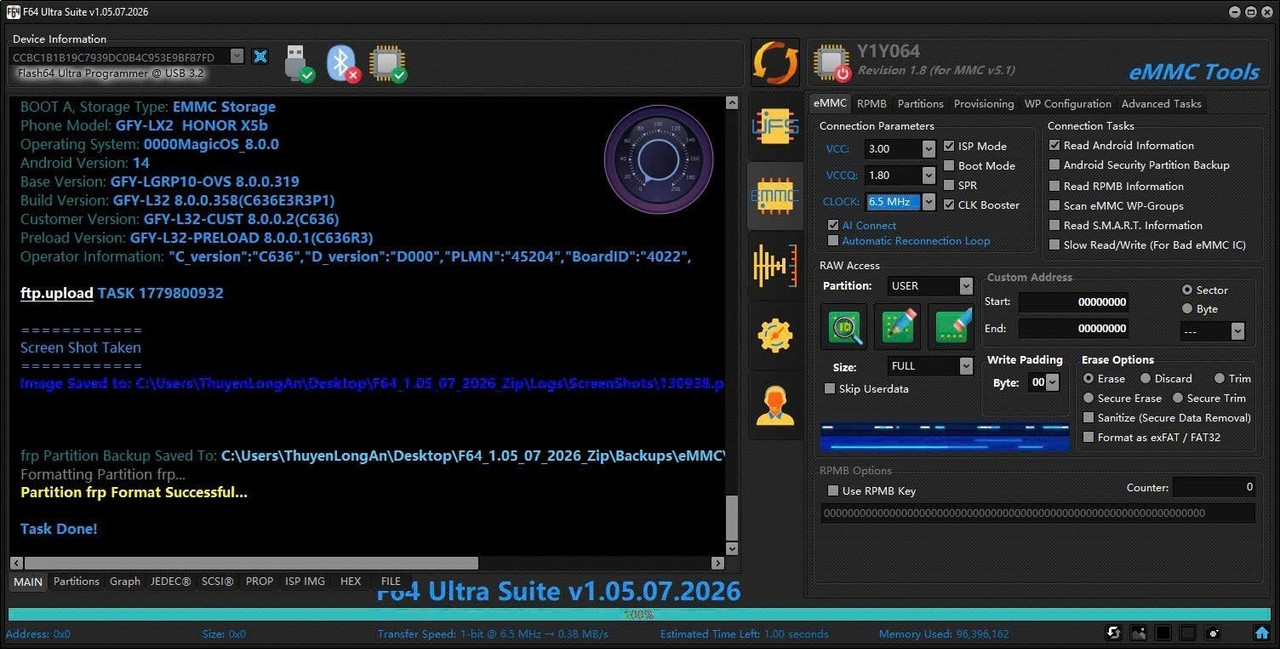Click the RAW Access write pencil icon
The height and width of the screenshot is (649, 1280).
(x=897, y=327)
